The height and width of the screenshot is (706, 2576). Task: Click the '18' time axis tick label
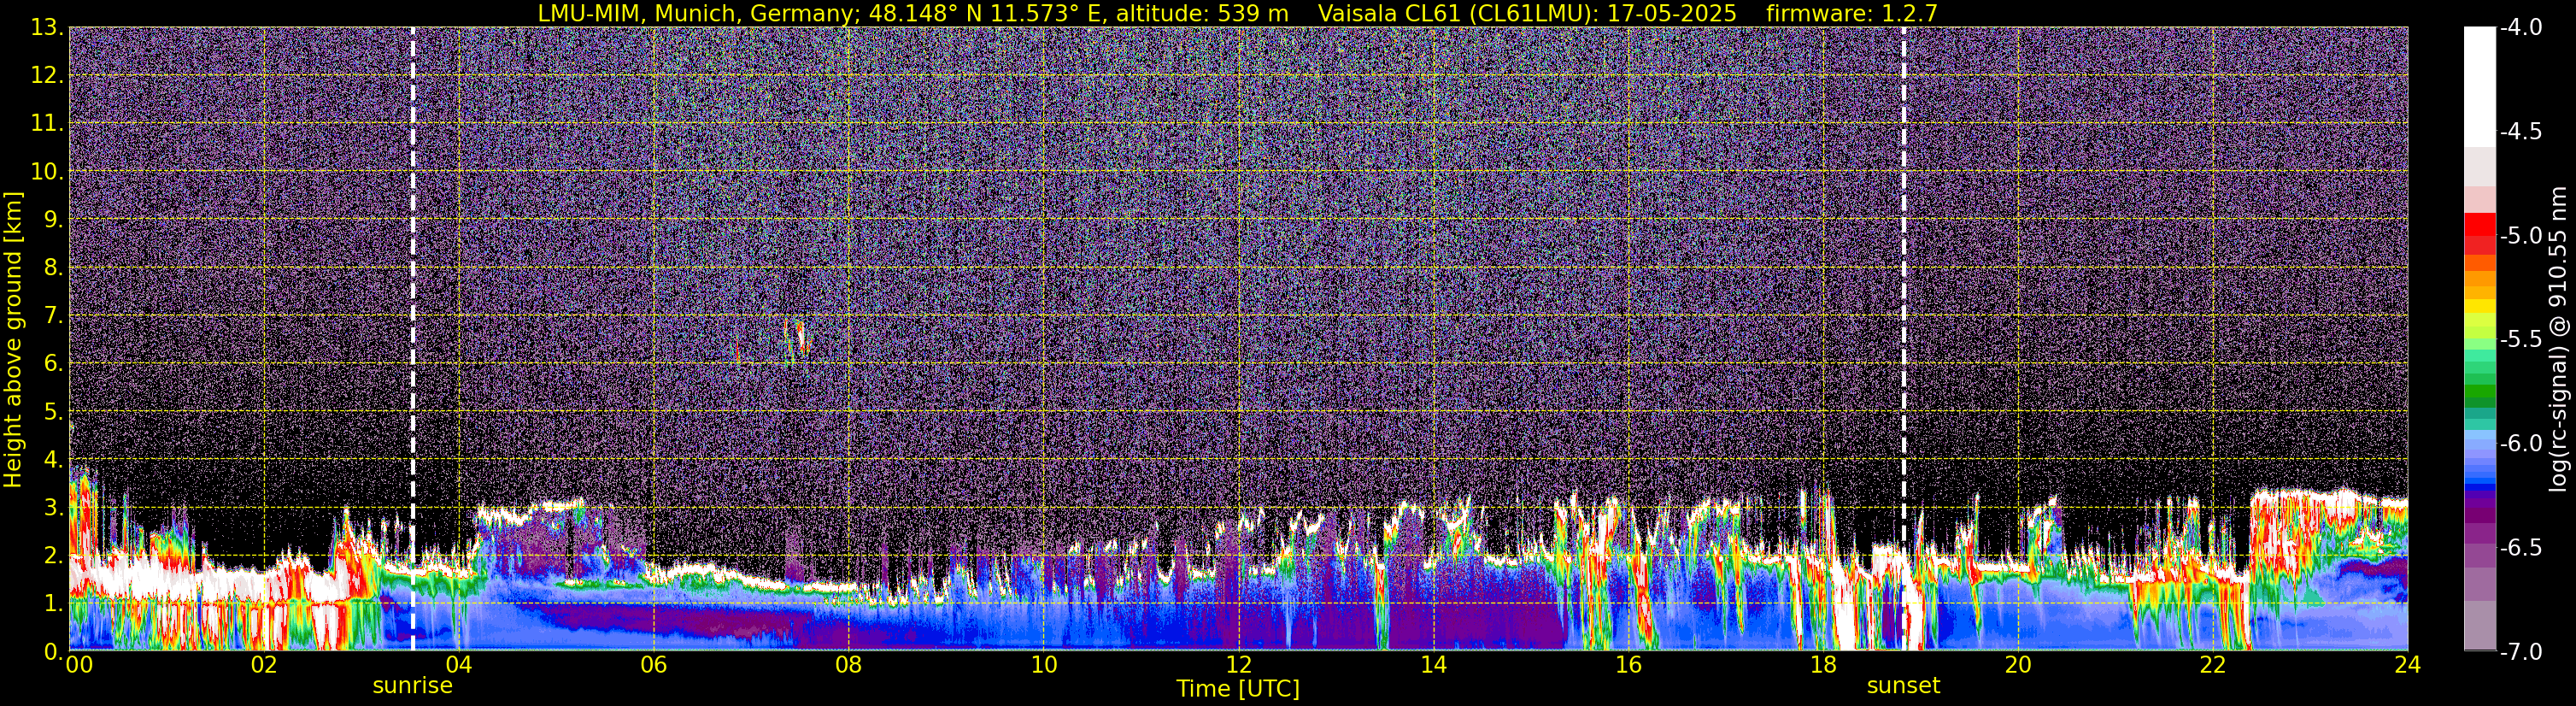pyautogui.click(x=1823, y=665)
